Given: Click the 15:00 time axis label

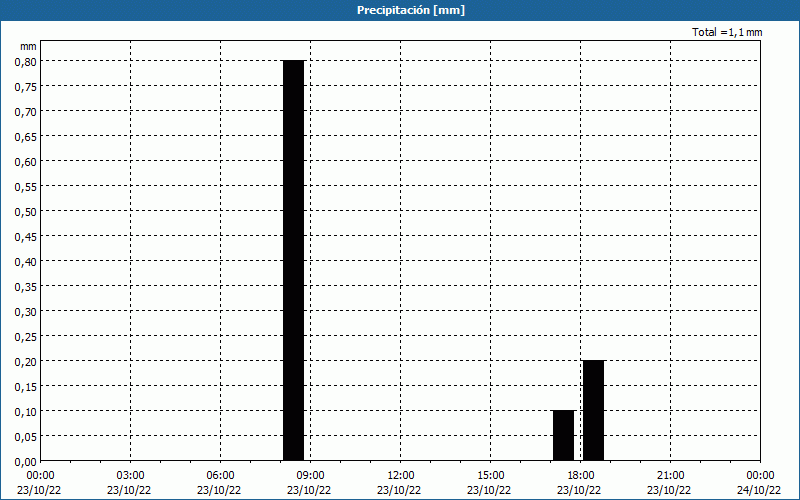Looking at the screenshot, I should (x=490, y=475).
